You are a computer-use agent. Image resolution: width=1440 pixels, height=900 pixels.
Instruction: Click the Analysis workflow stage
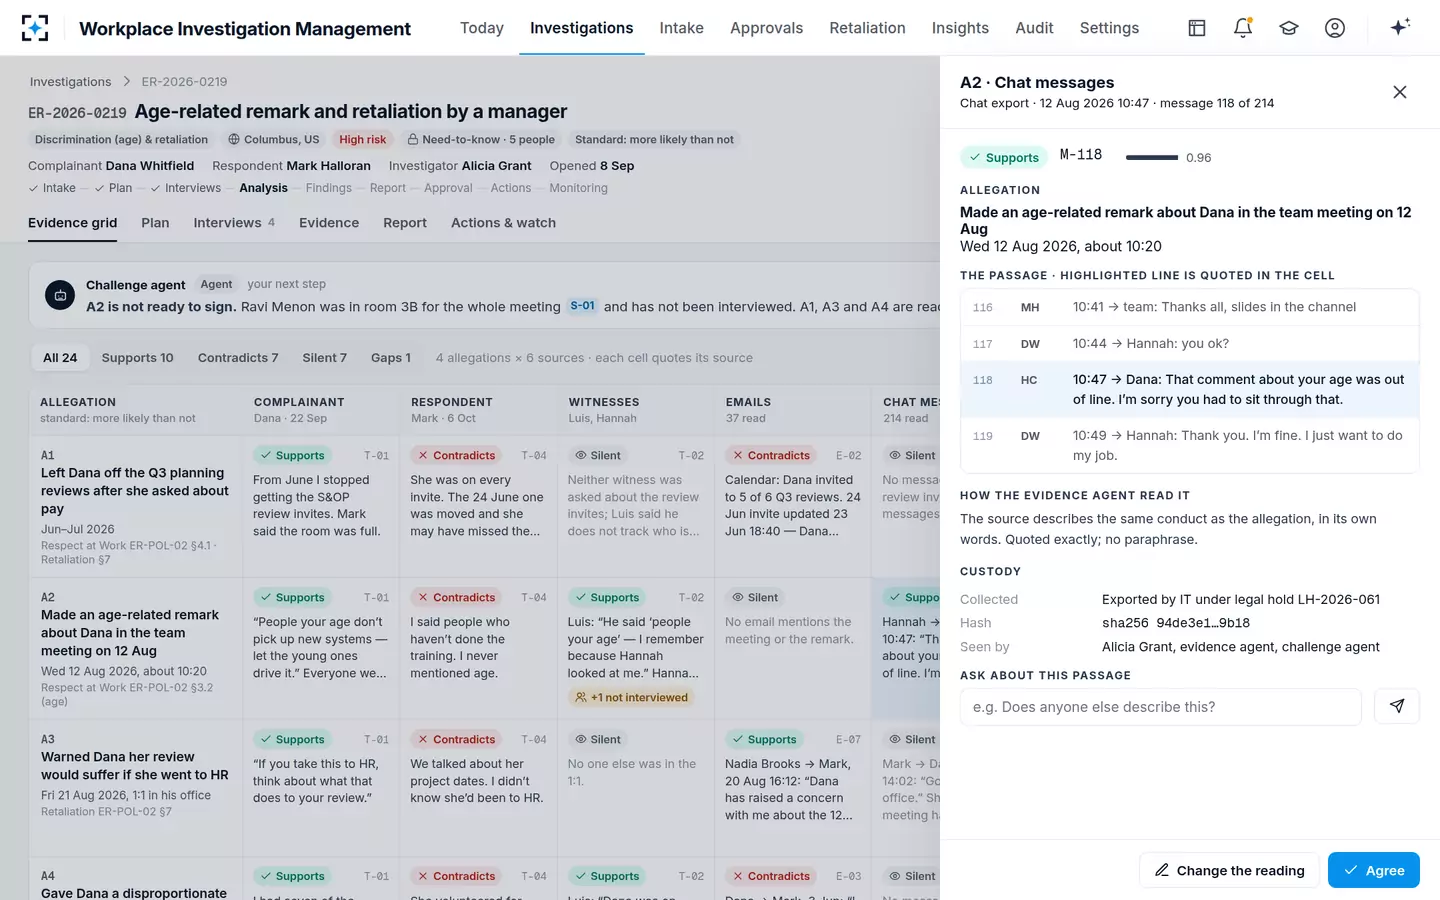(x=263, y=188)
